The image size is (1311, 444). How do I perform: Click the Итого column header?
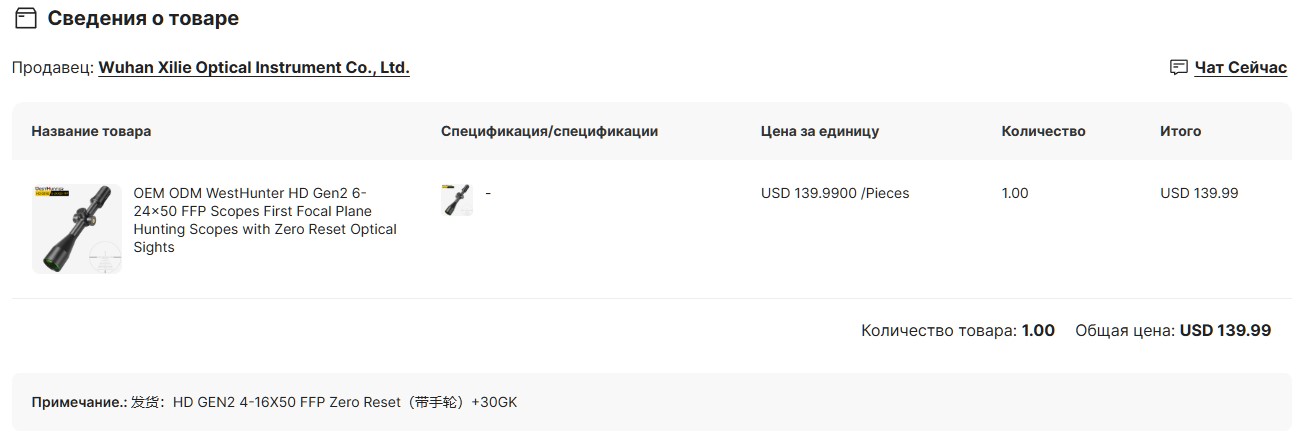click(x=1180, y=131)
